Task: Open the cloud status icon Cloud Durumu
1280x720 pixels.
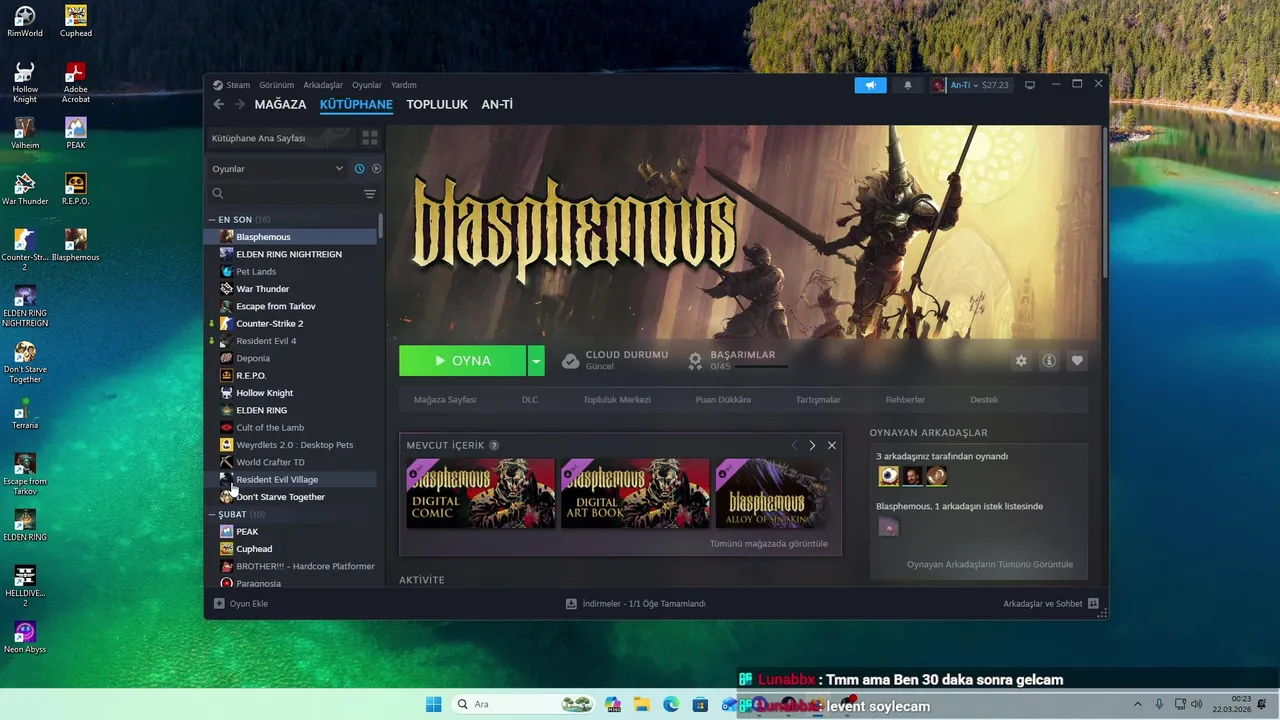Action: click(x=570, y=361)
